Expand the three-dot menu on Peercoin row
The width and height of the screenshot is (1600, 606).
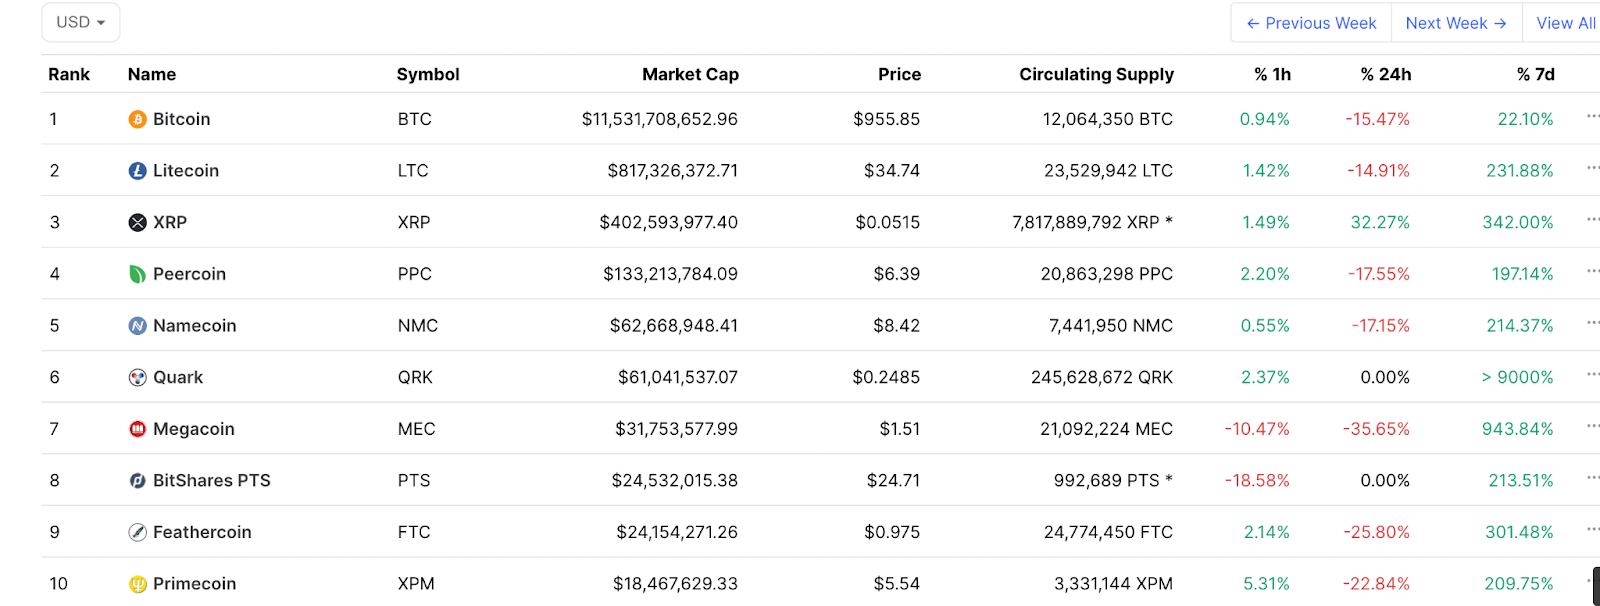(1592, 272)
